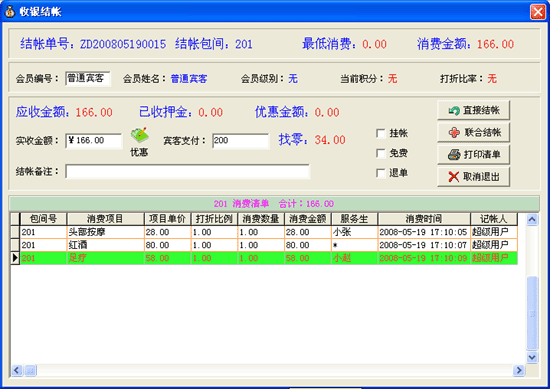Focus the 结帐备注 remarks input field
The height and width of the screenshot is (389, 550).
(x=187, y=172)
